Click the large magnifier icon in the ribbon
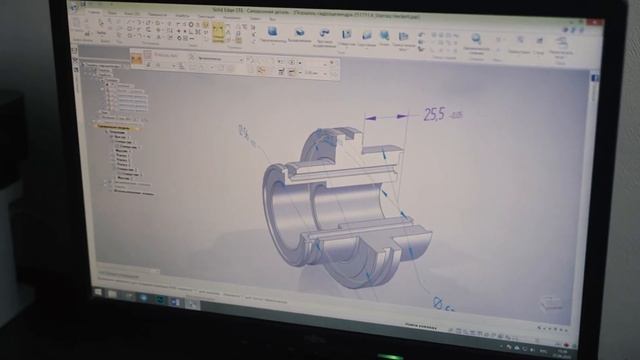This screenshot has height=360, width=640. pos(476,40)
